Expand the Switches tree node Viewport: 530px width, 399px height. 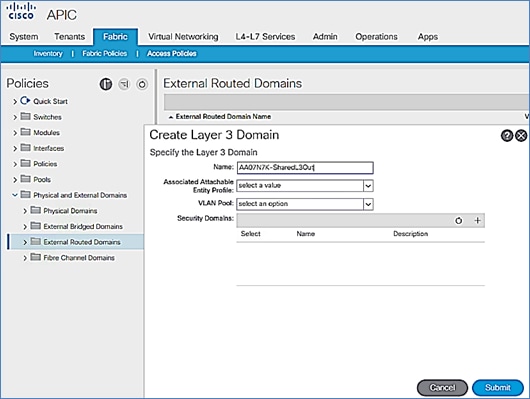coord(15,117)
